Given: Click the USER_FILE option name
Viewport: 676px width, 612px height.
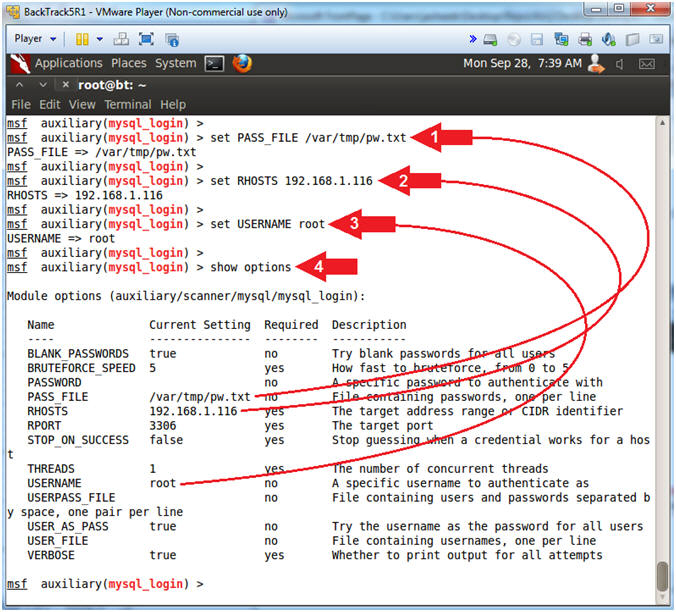Looking at the screenshot, I should click(58, 541).
